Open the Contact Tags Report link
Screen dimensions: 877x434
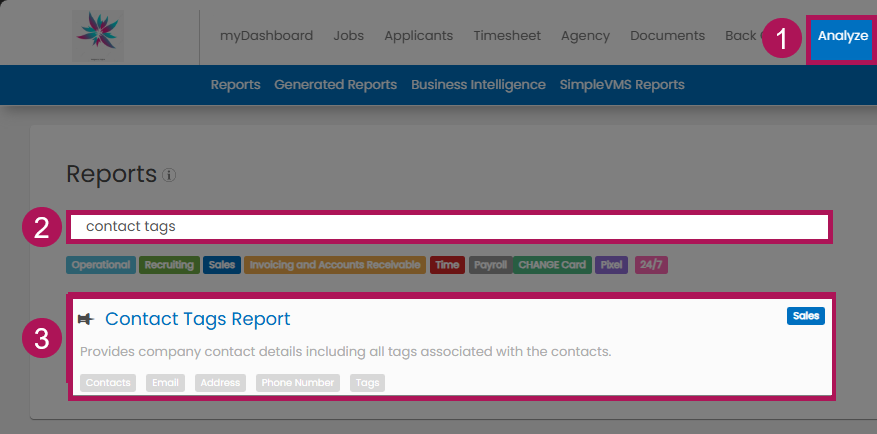click(197, 319)
